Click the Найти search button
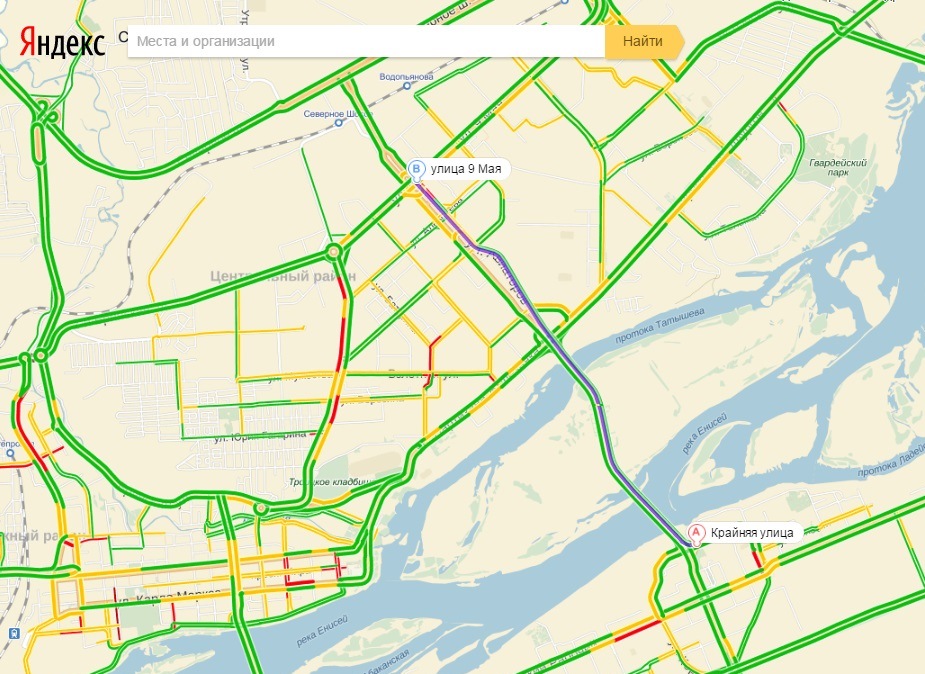Viewport: 925px width, 674px height. pos(644,41)
